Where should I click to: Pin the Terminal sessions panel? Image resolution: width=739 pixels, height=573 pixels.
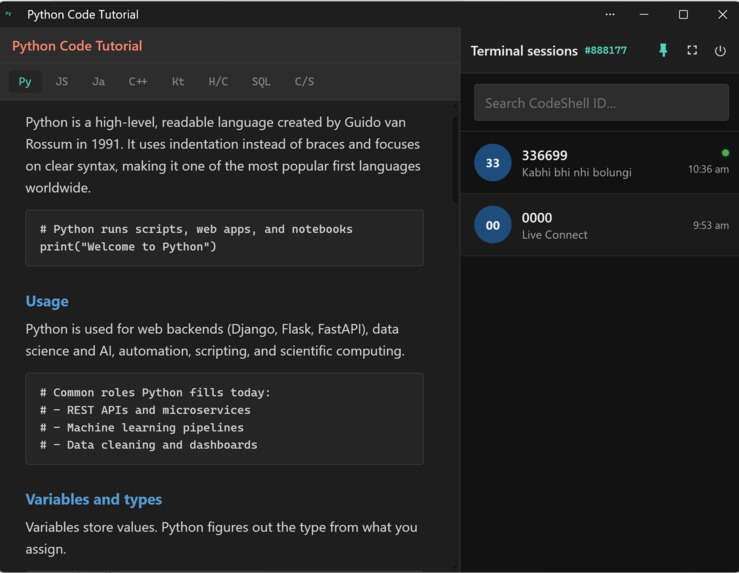point(663,50)
